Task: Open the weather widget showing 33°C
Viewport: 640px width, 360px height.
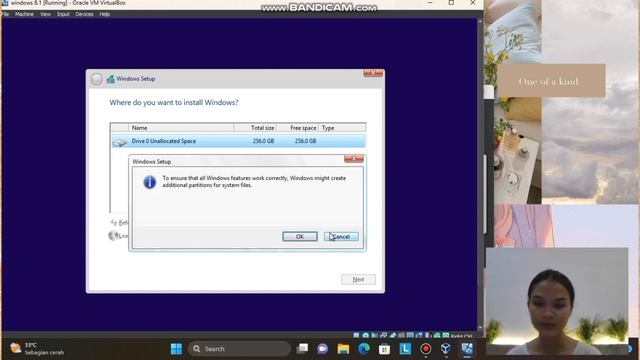Action: [x=37, y=349]
